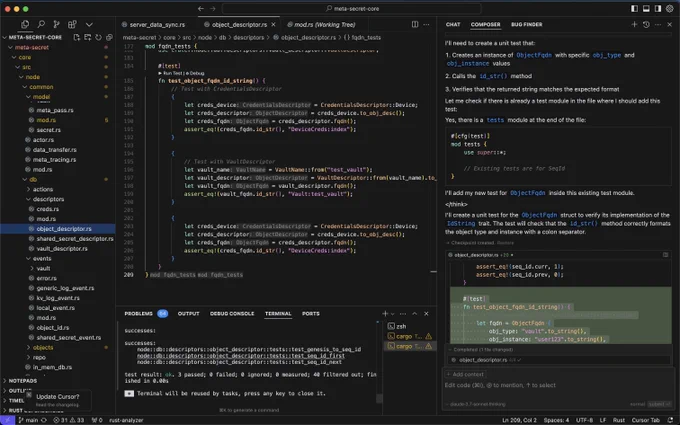Image resolution: width=680 pixels, height=425 pixels.
Task: Switch to PORTS panel tab
Action: [311, 314]
